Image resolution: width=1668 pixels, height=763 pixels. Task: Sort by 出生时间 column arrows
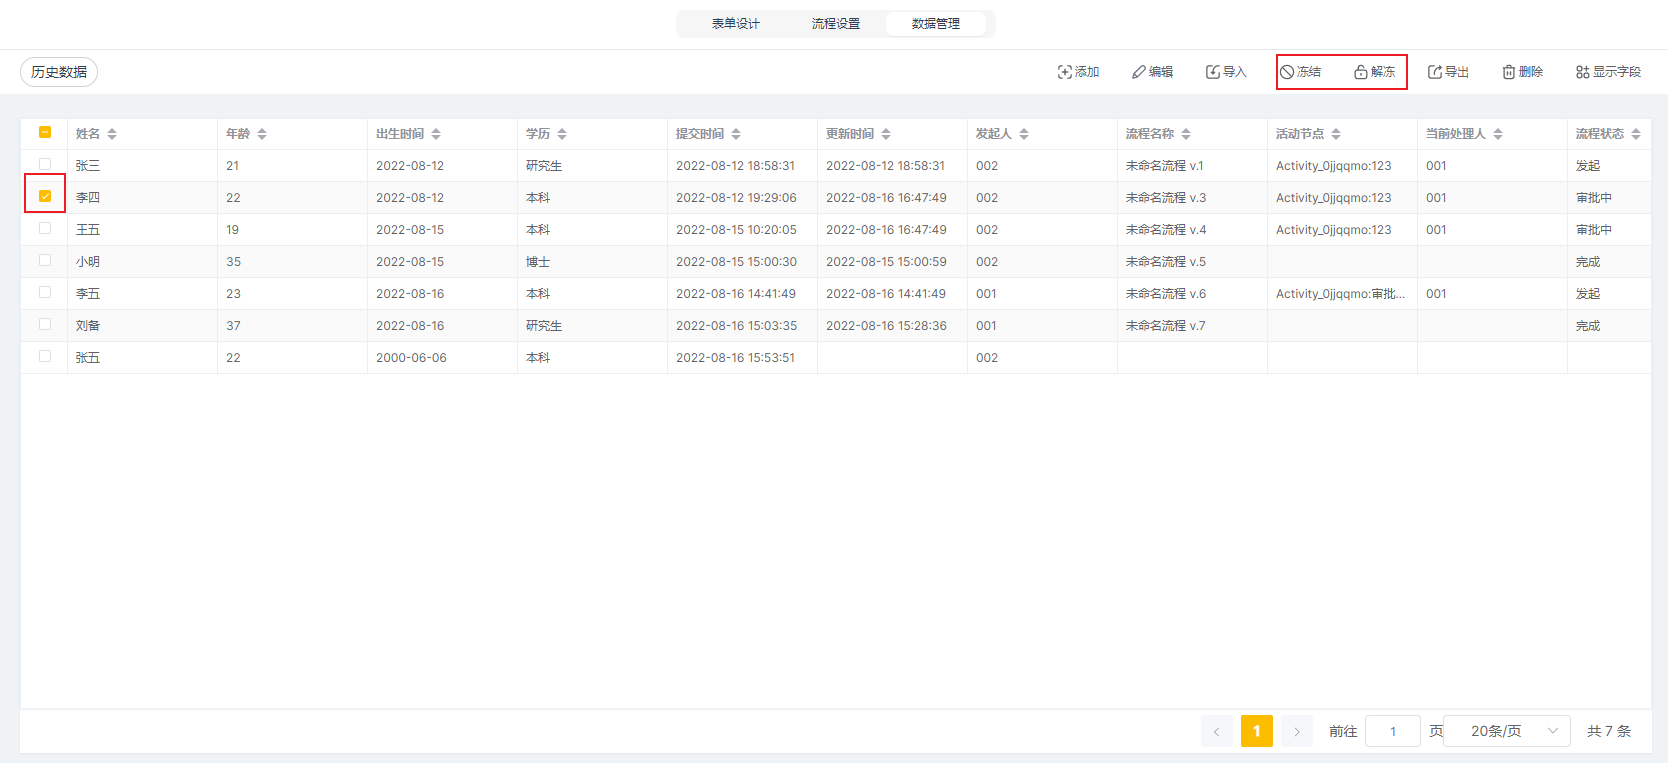pos(436,134)
